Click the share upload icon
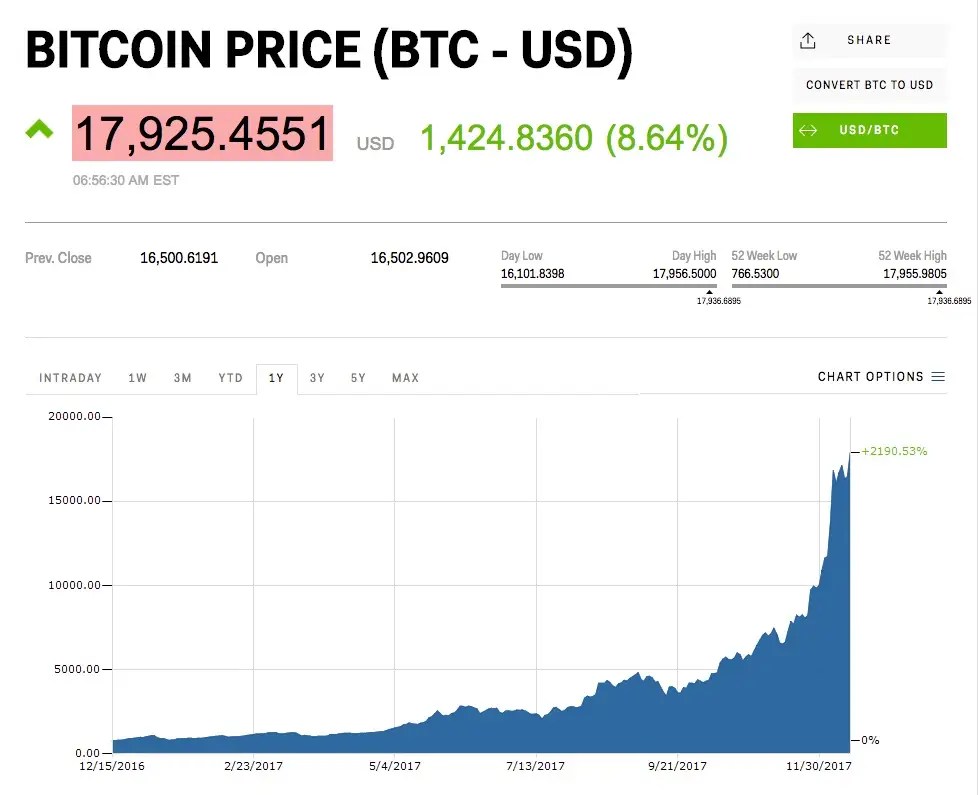The width and height of the screenshot is (978, 795). [808, 41]
